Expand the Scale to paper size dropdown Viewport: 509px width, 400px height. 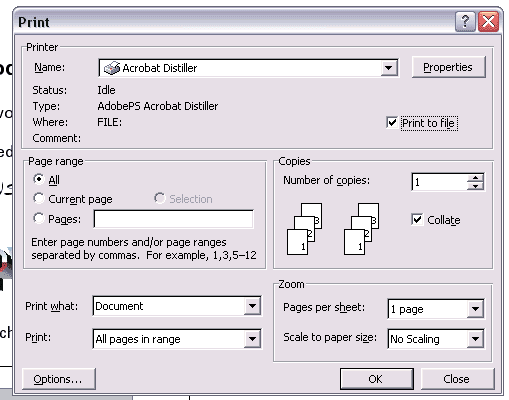(x=475, y=339)
